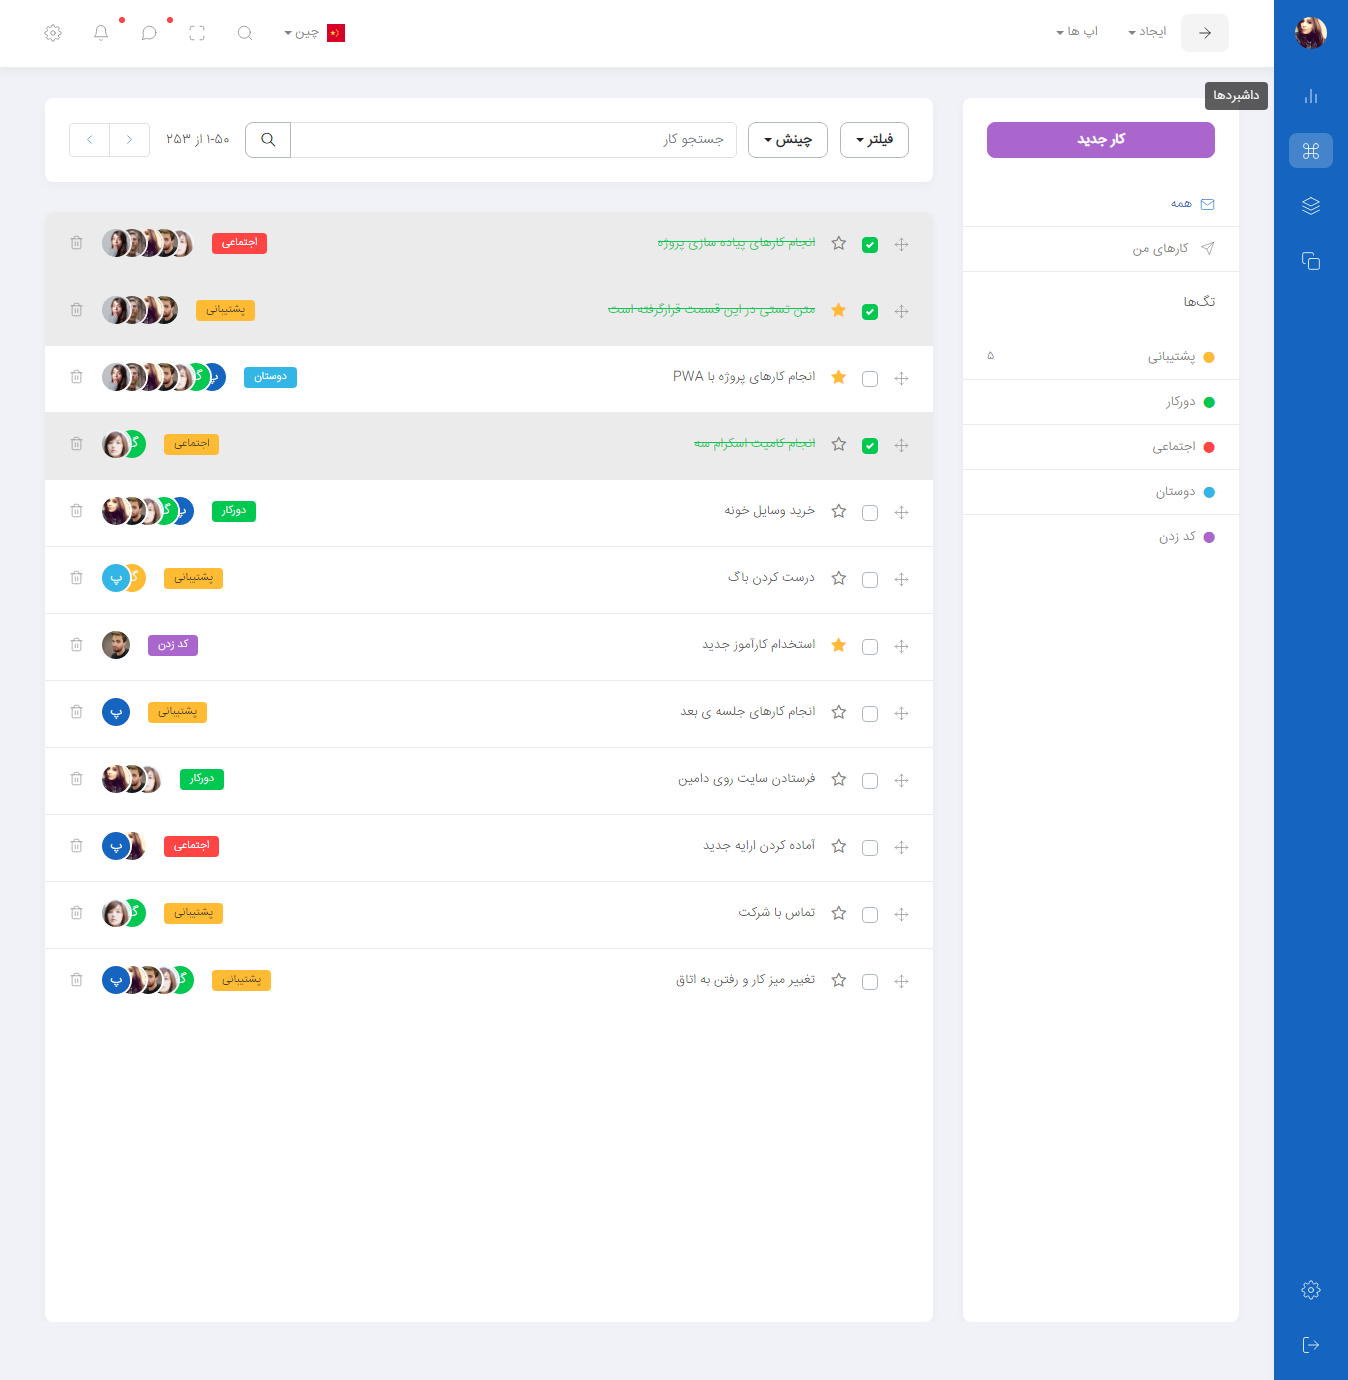Click the settings gear in top bar
Screen dimensions: 1348x1380
(x=53, y=33)
